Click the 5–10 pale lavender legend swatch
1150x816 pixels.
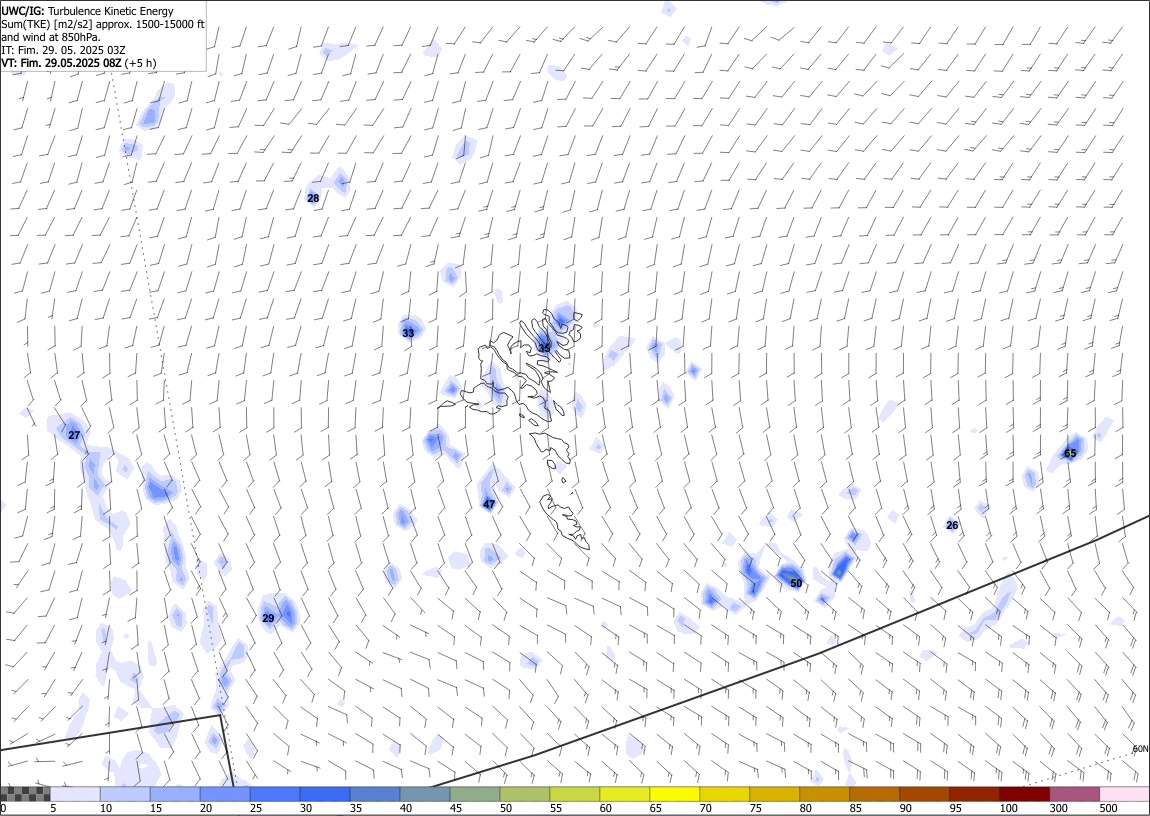tap(75, 794)
